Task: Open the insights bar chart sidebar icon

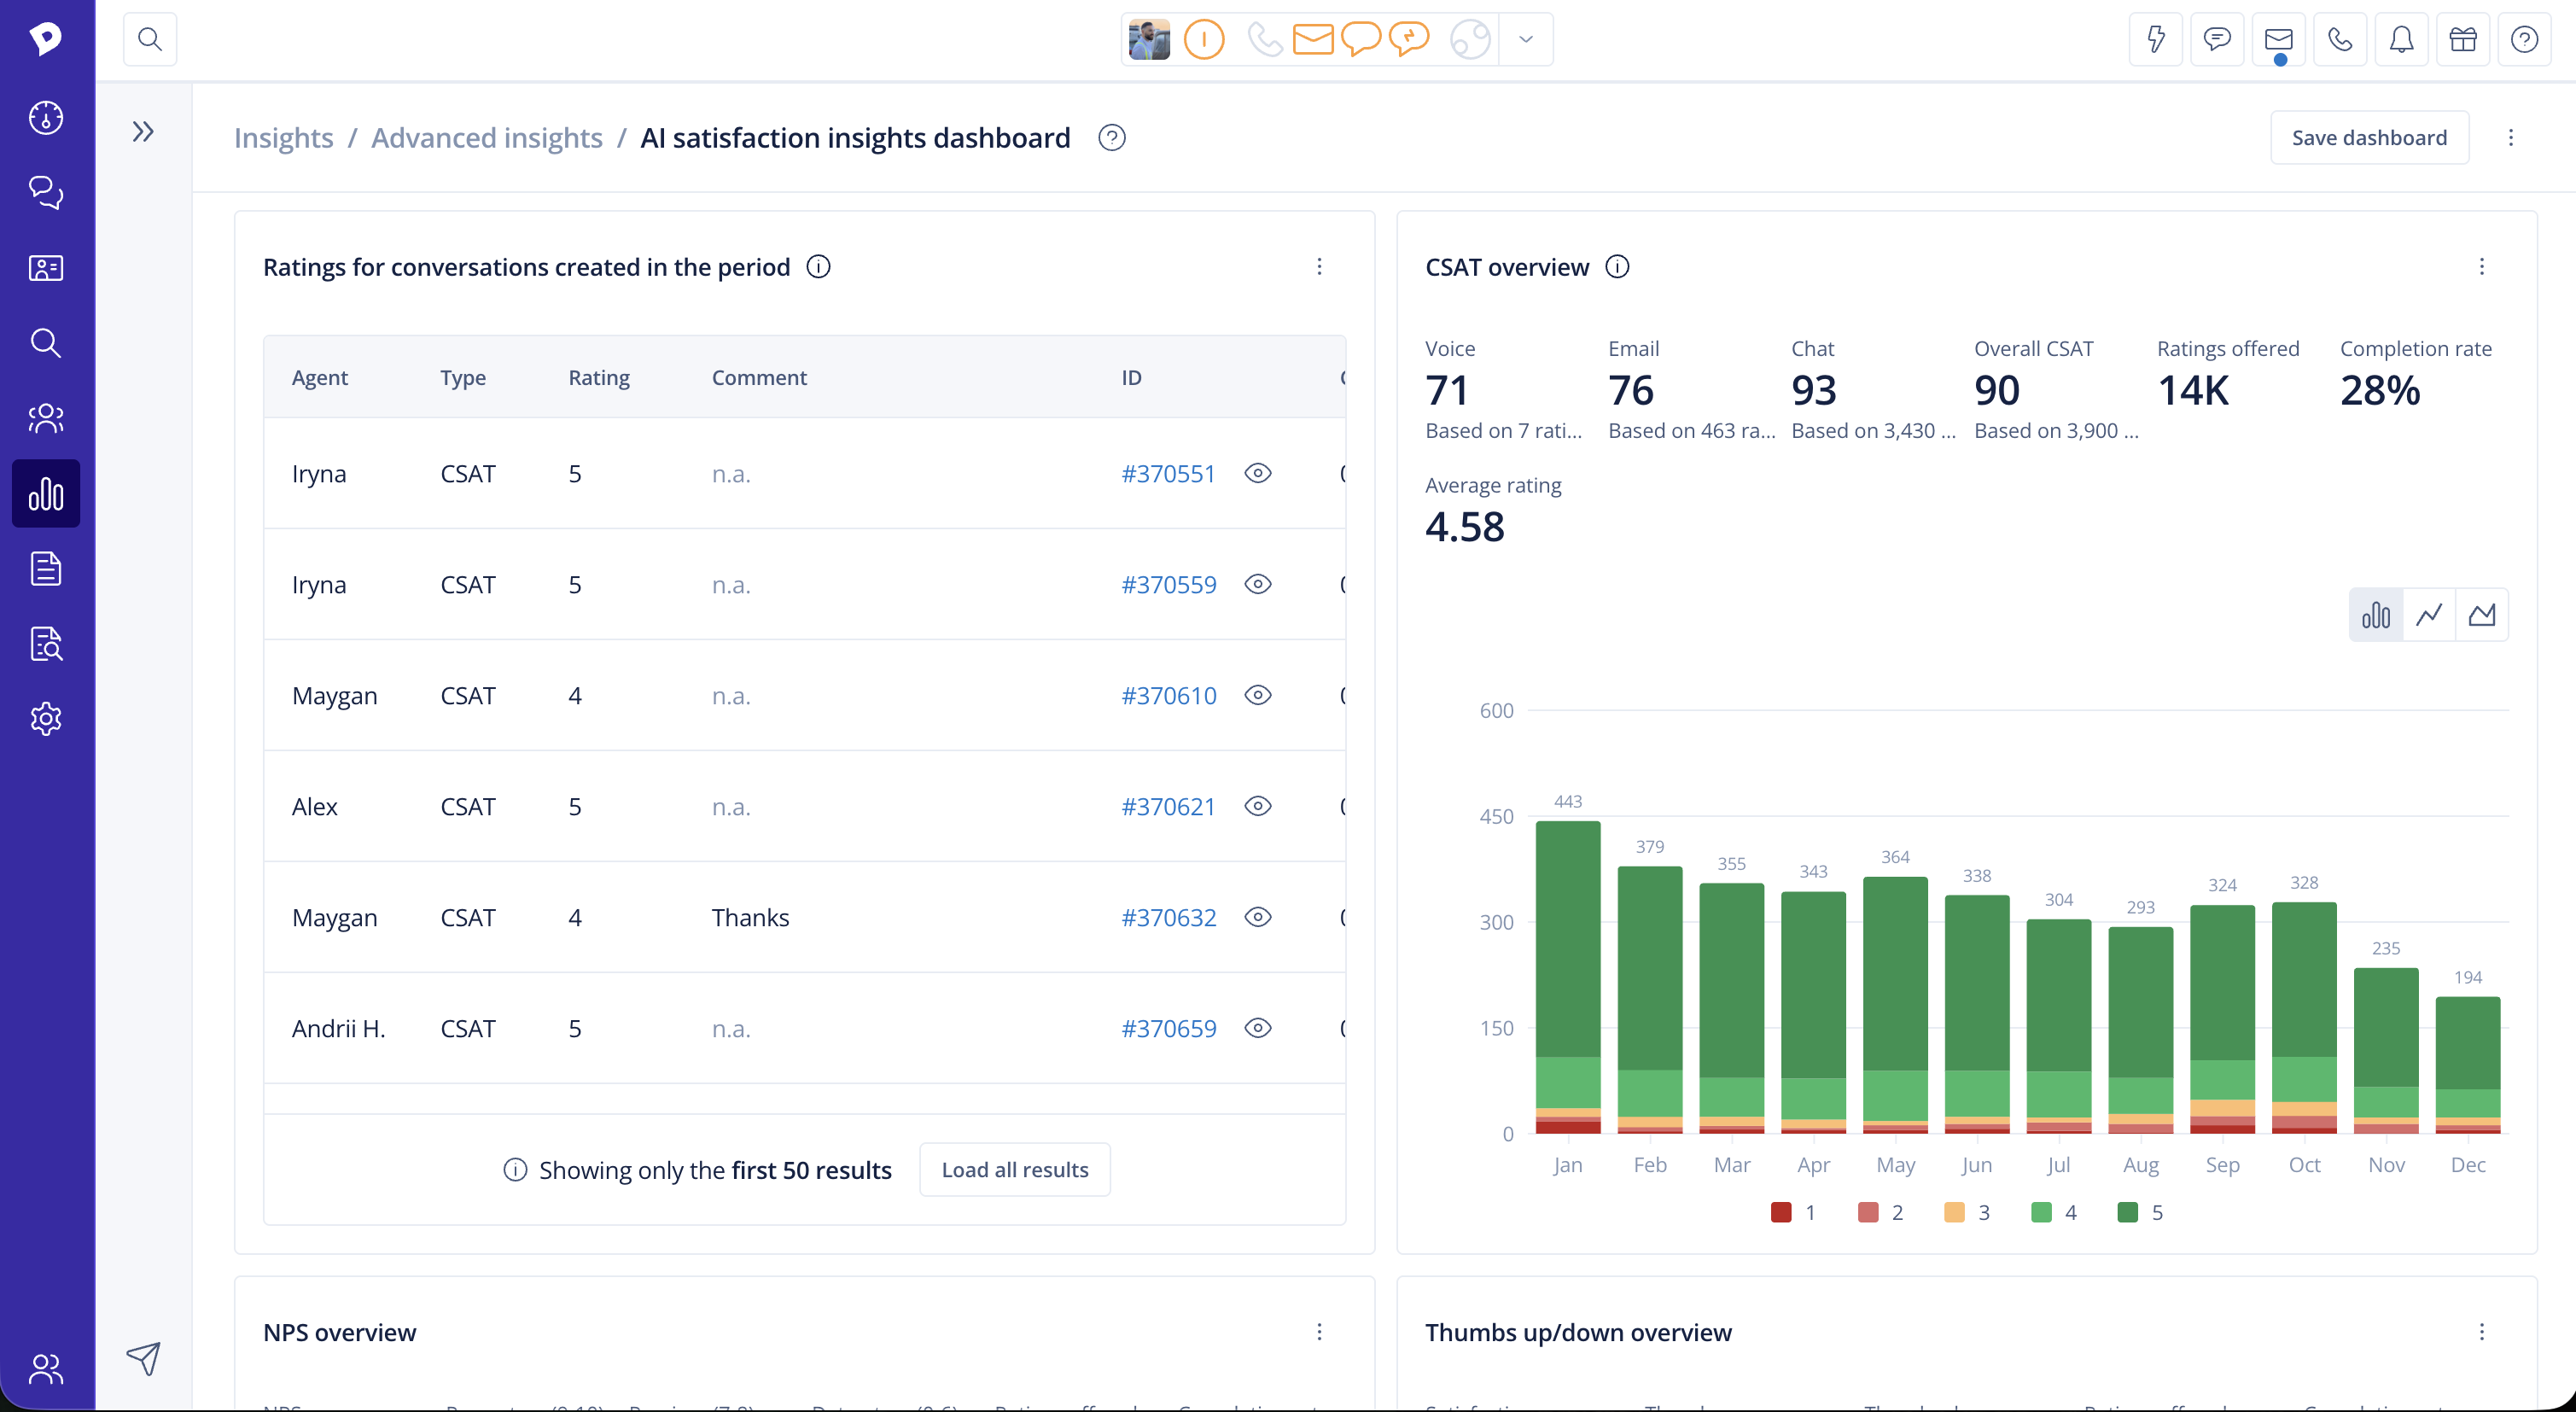Action: (x=46, y=493)
